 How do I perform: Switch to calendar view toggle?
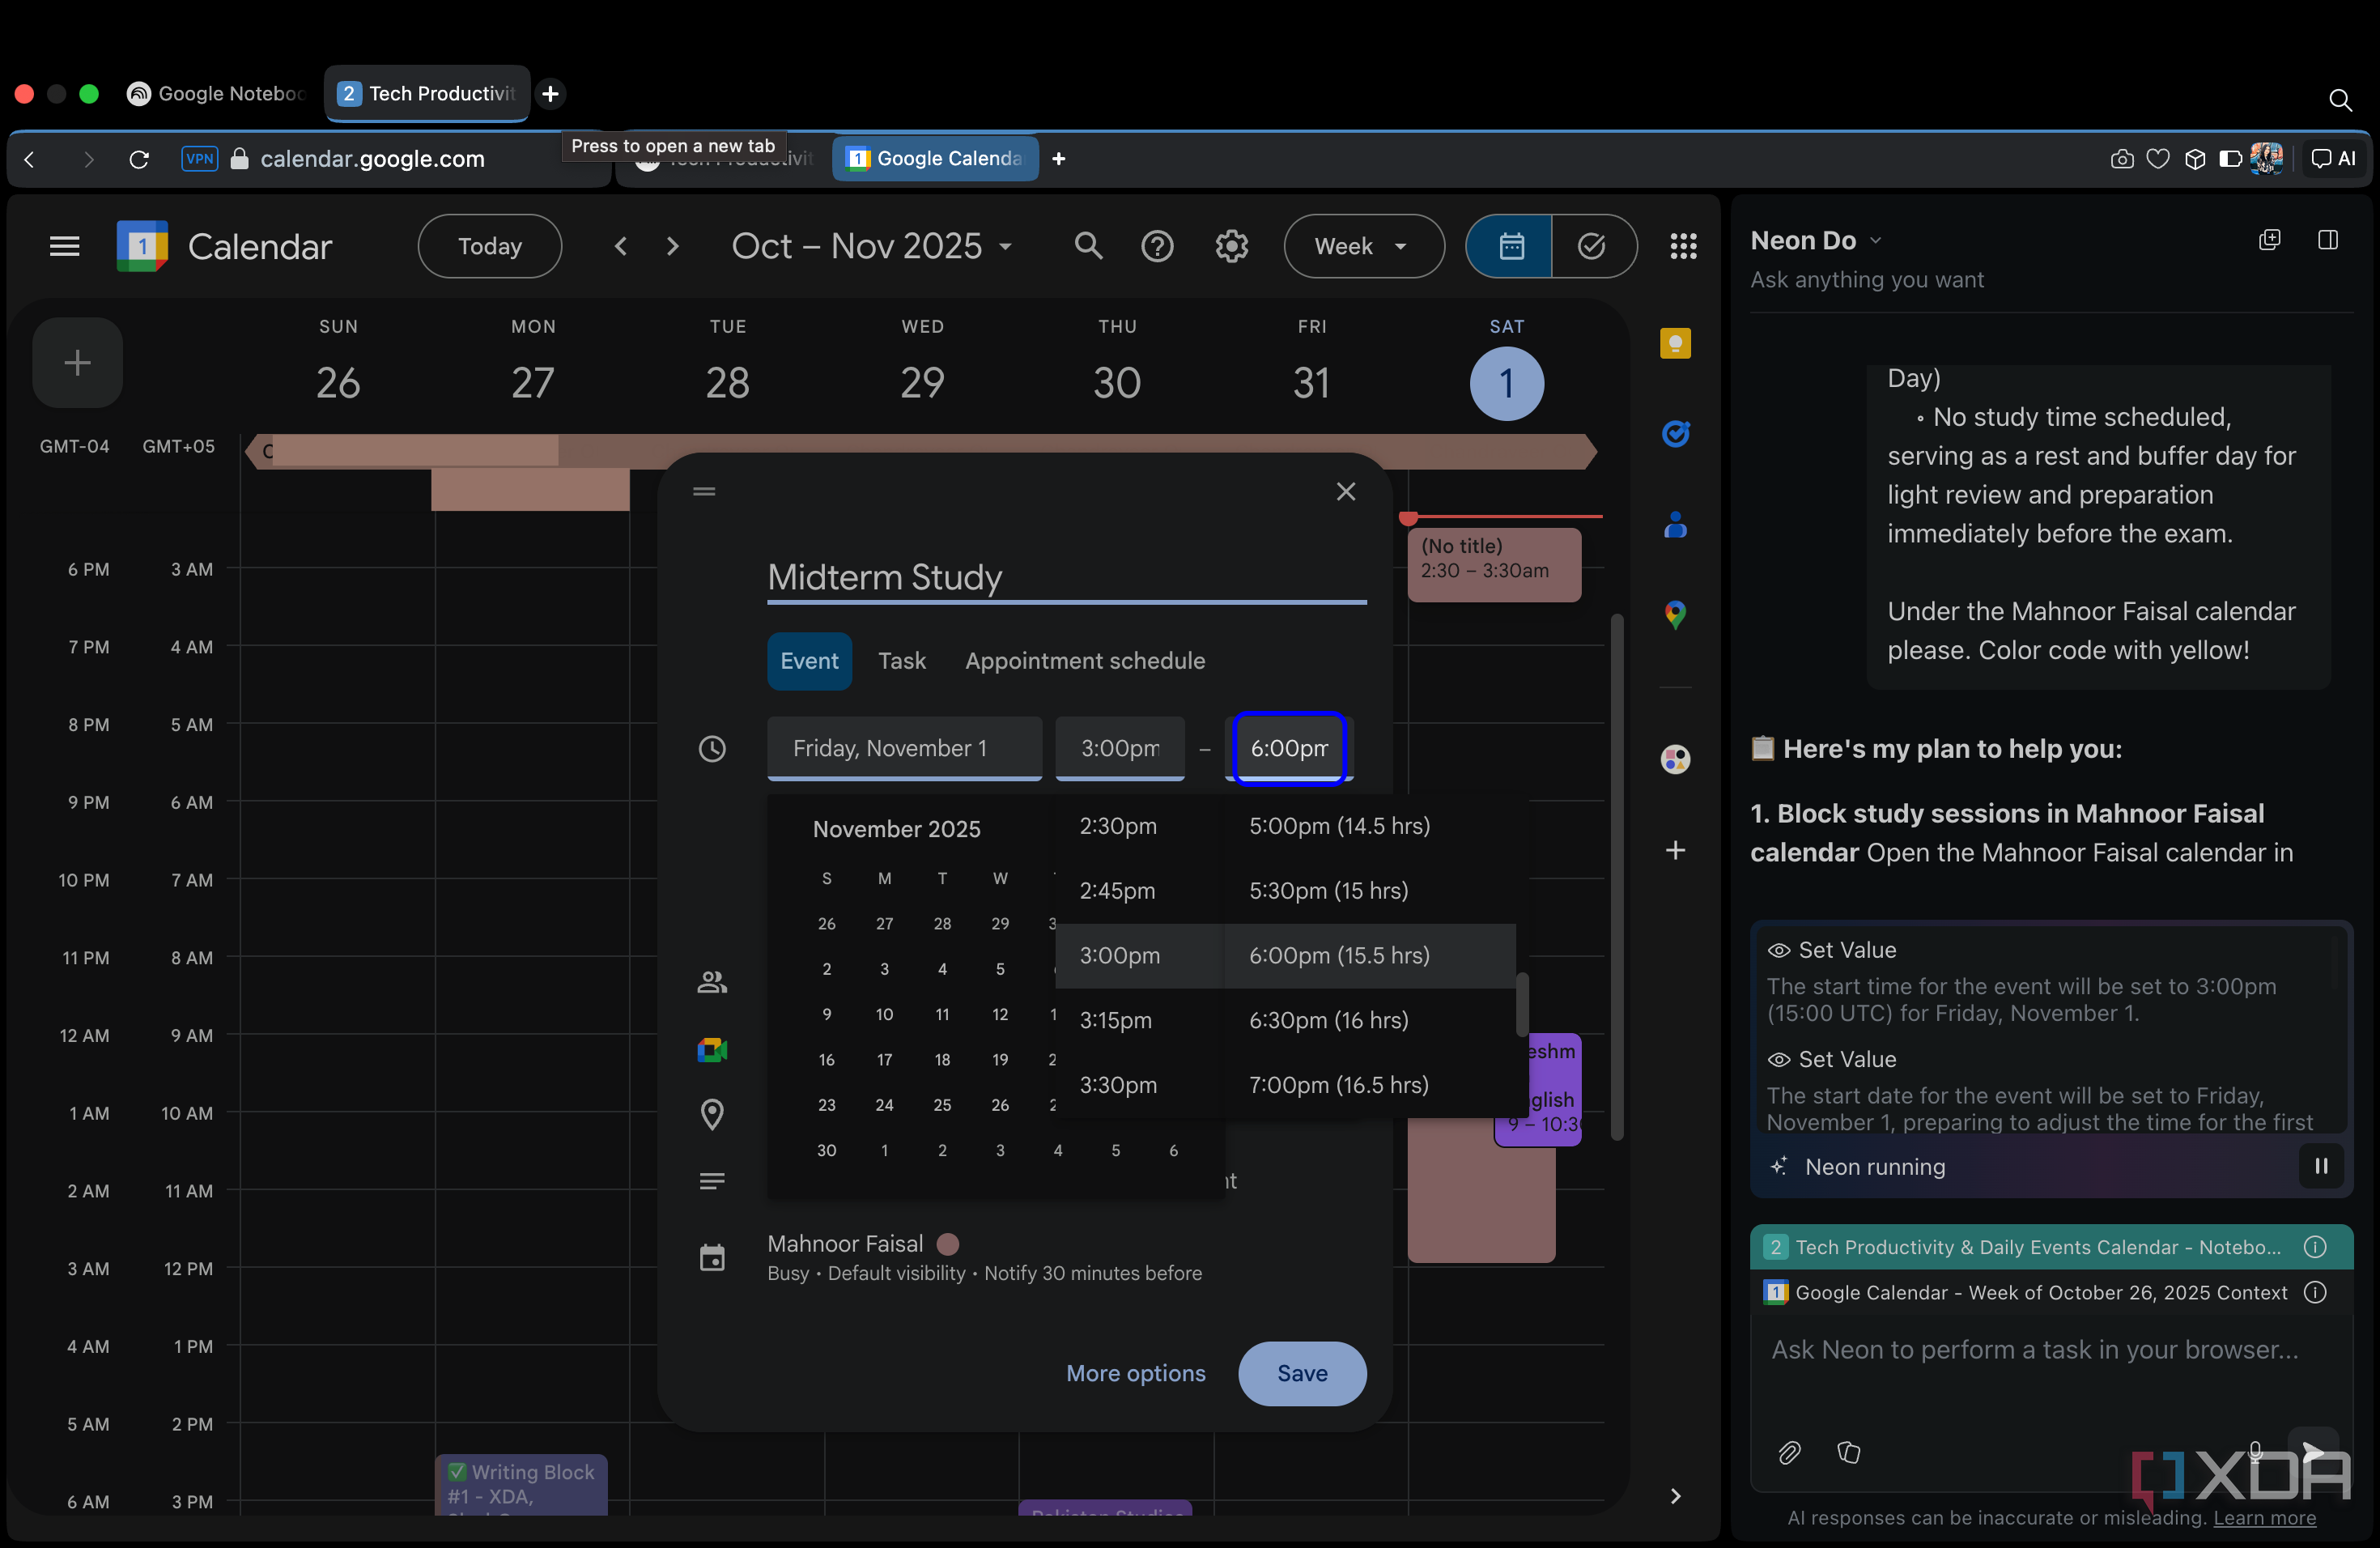pyautogui.click(x=1510, y=246)
